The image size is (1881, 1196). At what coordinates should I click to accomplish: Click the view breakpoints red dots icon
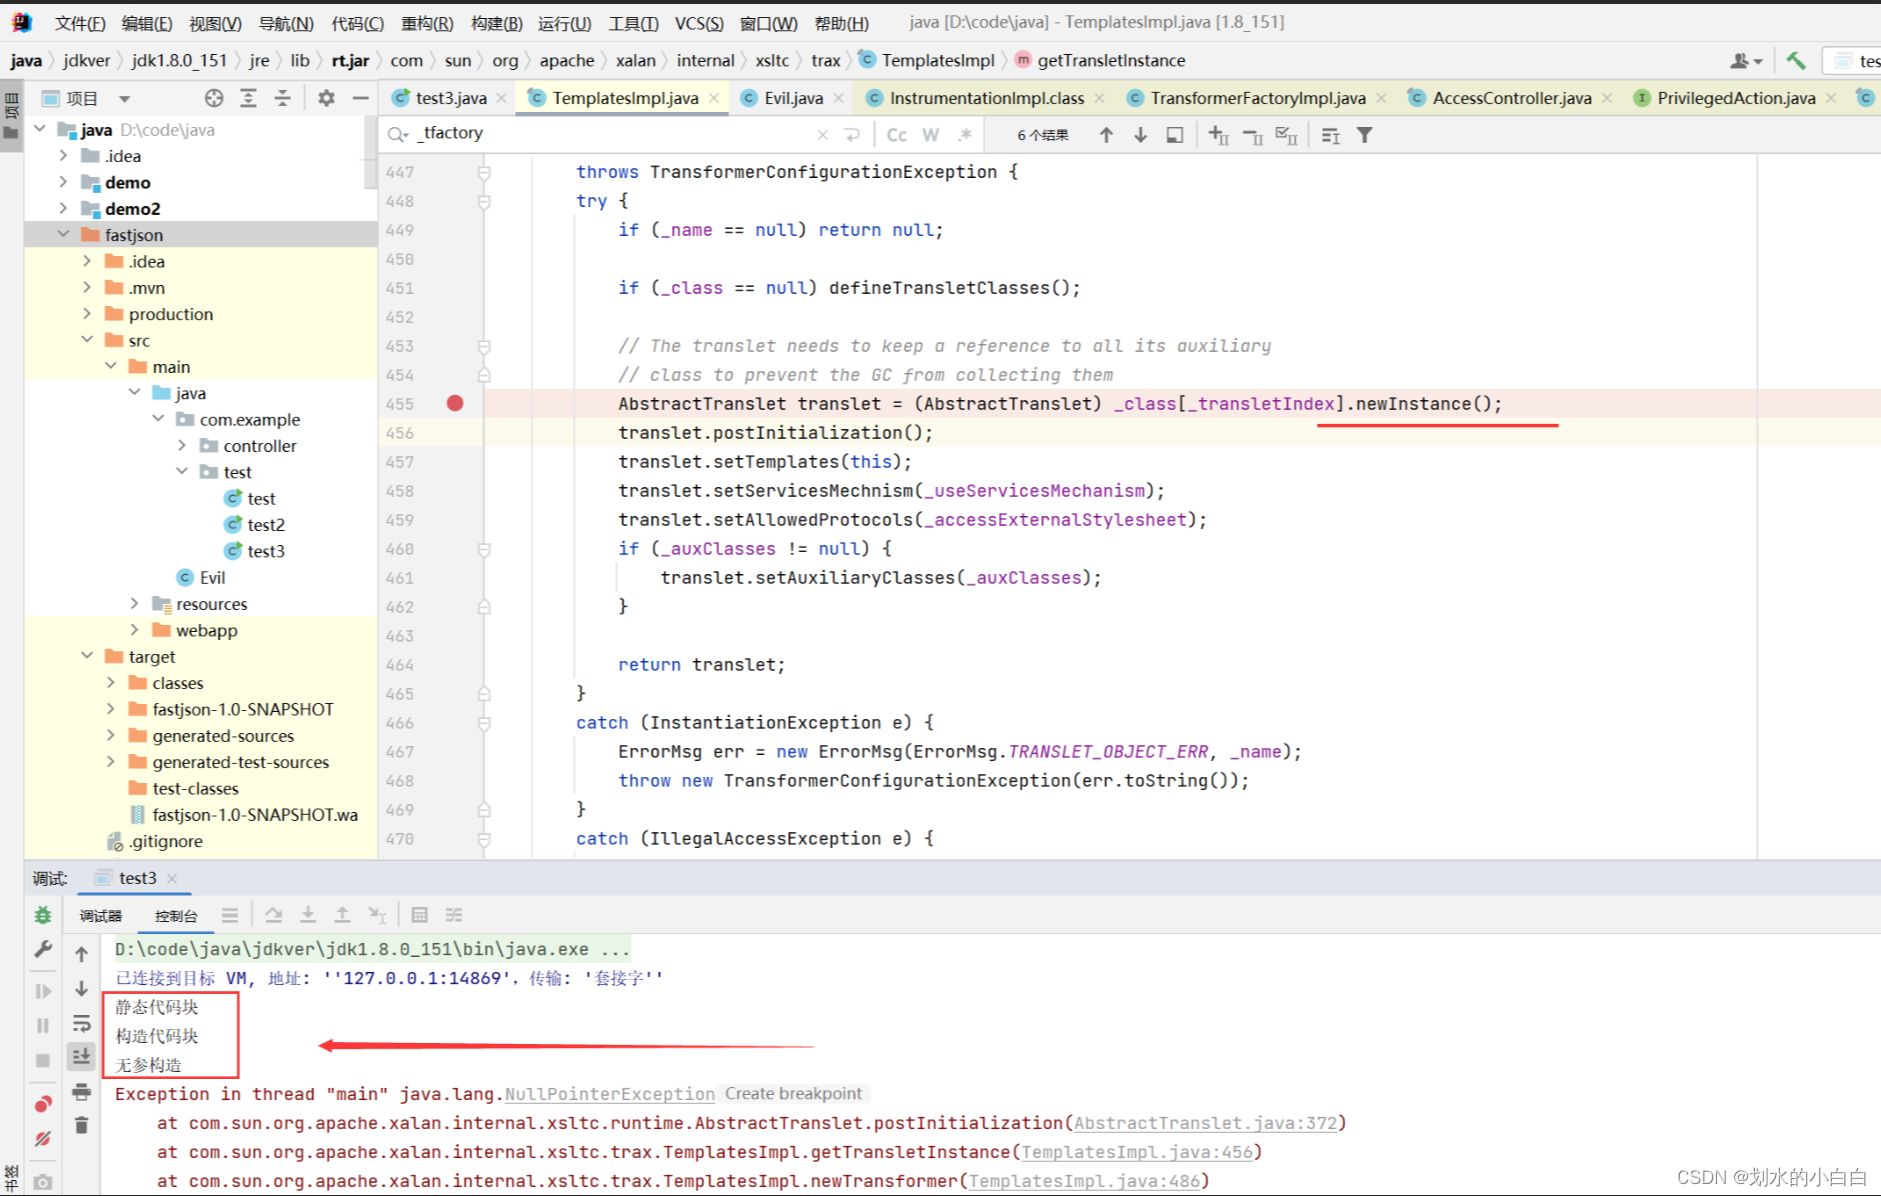[x=42, y=1104]
